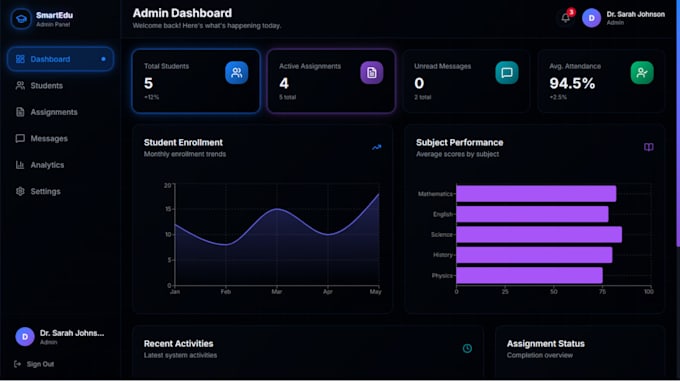This screenshot has width=680, height=381.
Task: Click the red notification badge 3
Action: pyautogui.click(x=571, y=12)
